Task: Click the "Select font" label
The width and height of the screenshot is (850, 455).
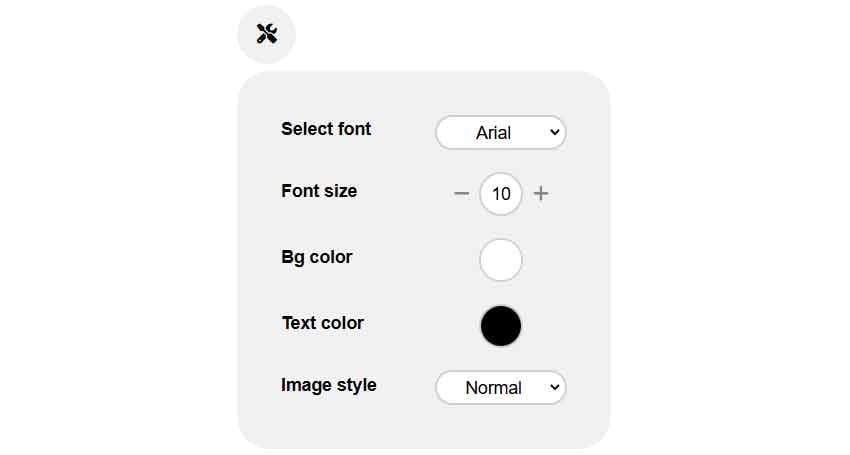Action: (x=326, y=129)
